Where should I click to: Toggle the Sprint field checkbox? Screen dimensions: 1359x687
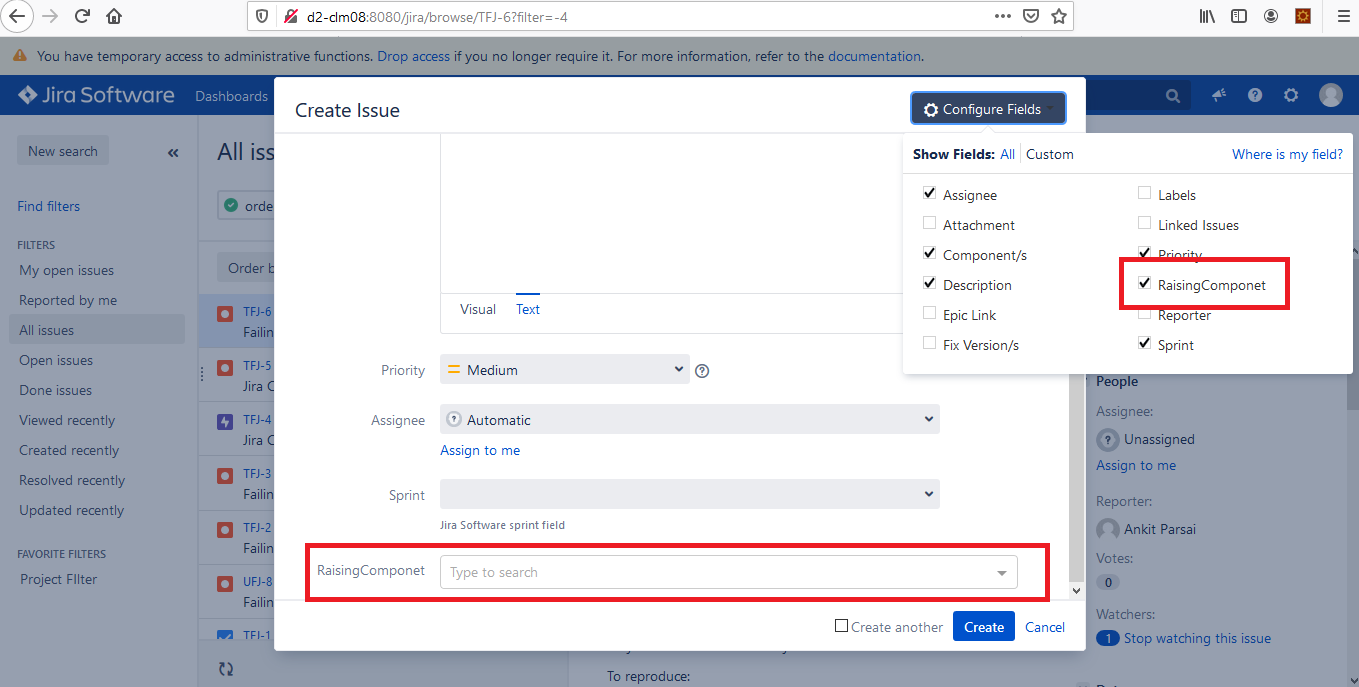click(1145, 344)
